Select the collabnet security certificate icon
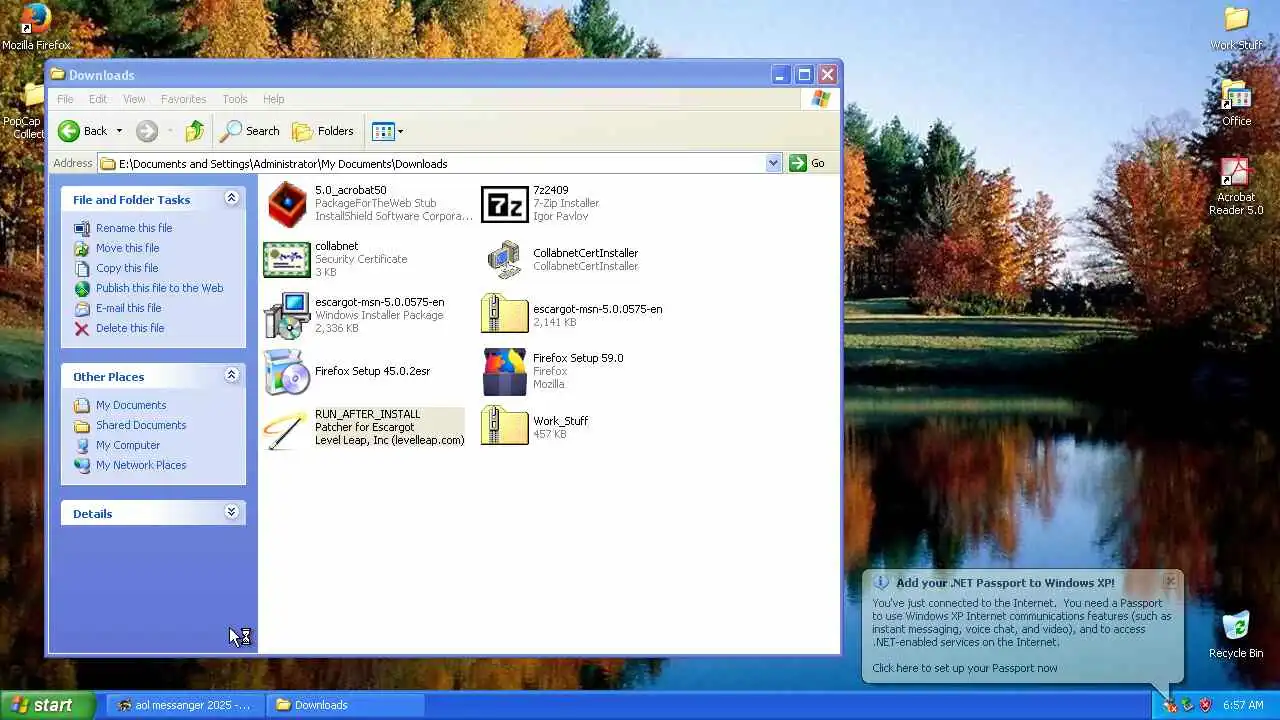Image resolution: width=1280 pixels, height=720 pixels. coord(287,260)
